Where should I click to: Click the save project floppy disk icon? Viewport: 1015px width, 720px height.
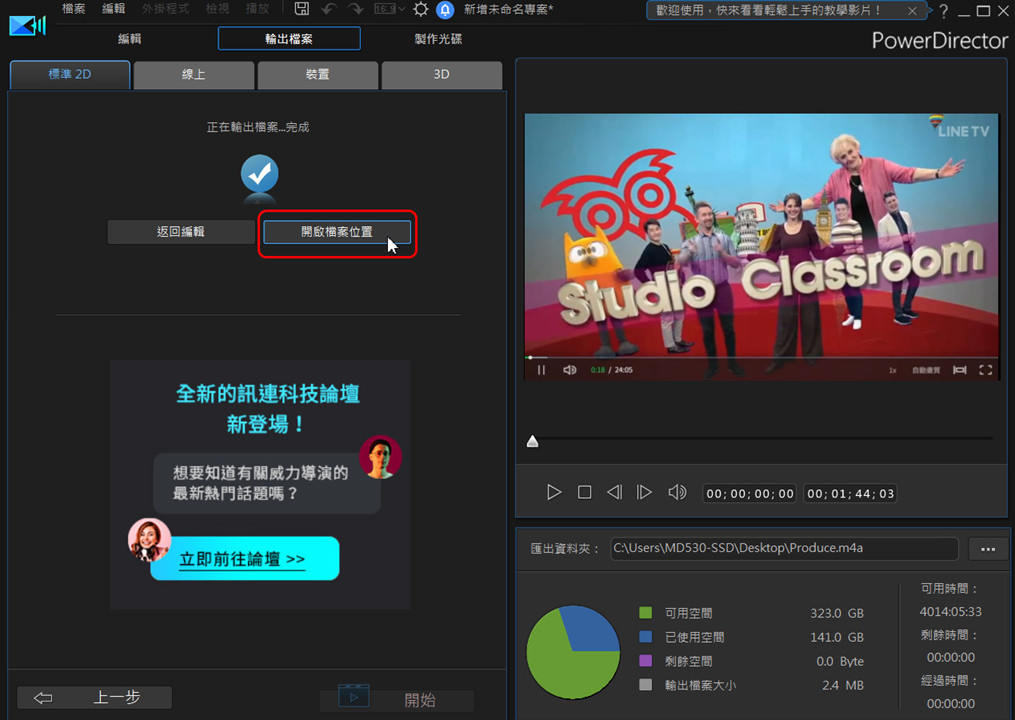pyautogui.click(x=302, y=9)
